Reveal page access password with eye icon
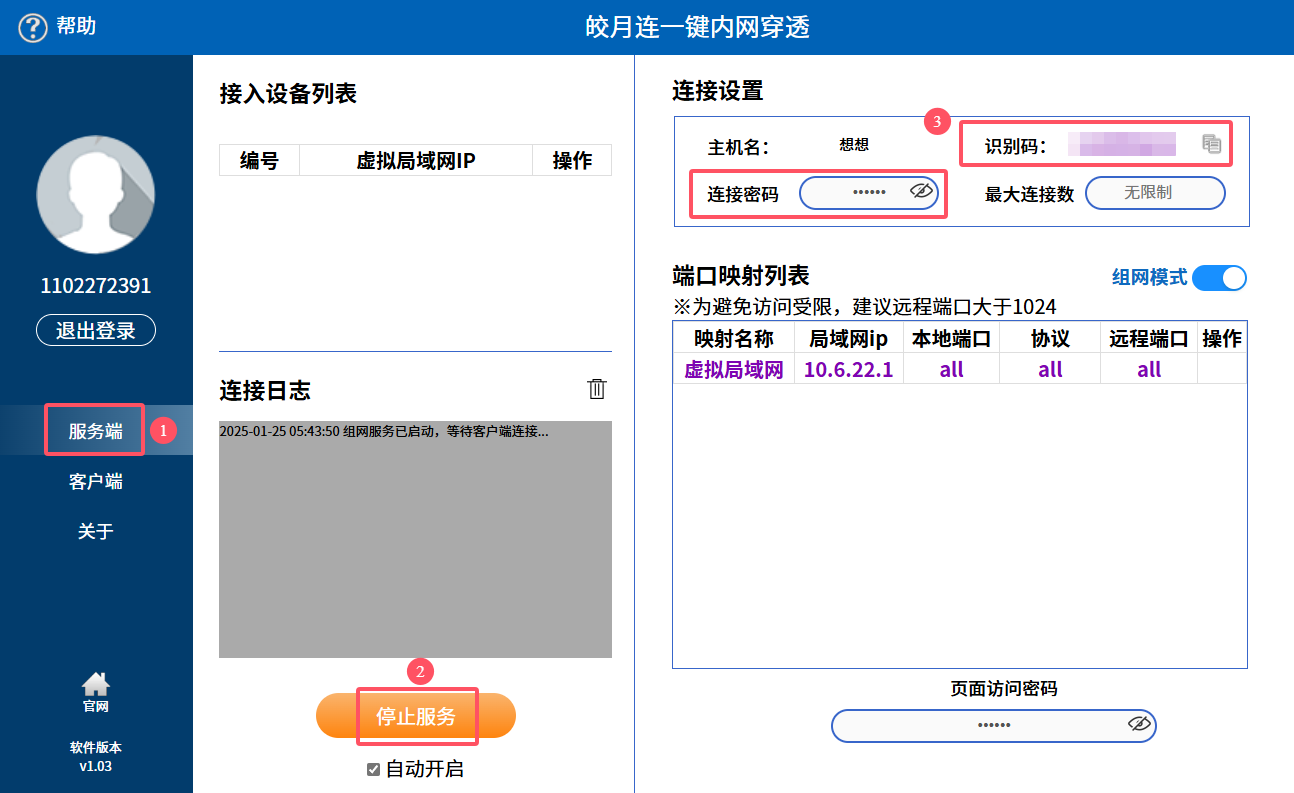The height and width of the screenshot is (793, 1294). tap(1139, 724)
